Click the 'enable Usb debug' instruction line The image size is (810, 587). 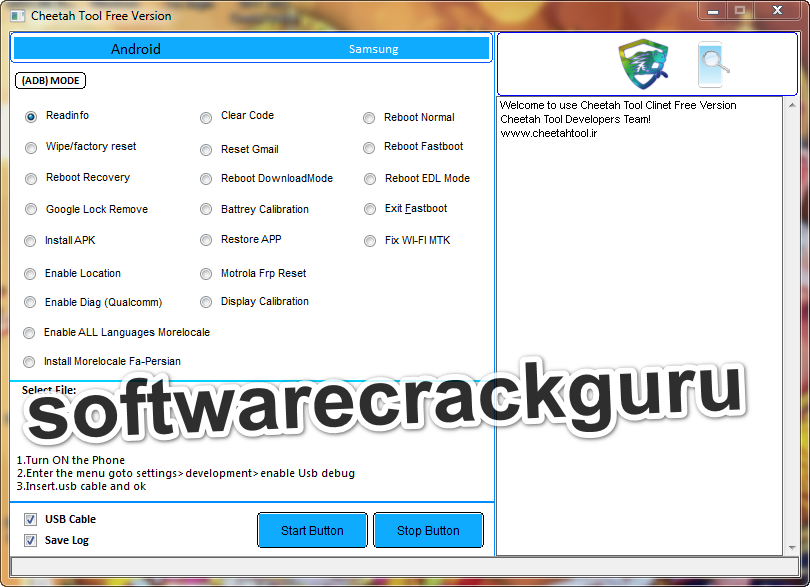(185, 473)
